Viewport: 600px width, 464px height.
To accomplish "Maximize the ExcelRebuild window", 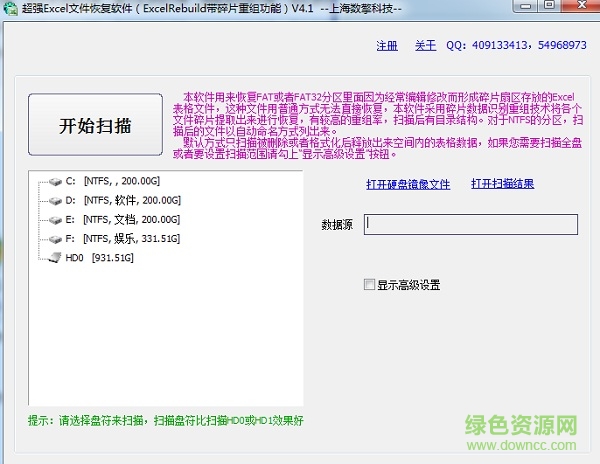I will tap(549, 6).
